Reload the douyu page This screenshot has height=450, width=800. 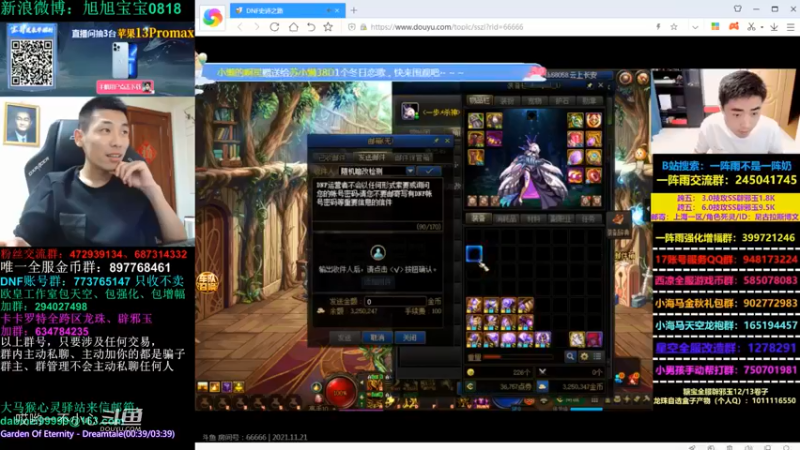pos(274,27)
